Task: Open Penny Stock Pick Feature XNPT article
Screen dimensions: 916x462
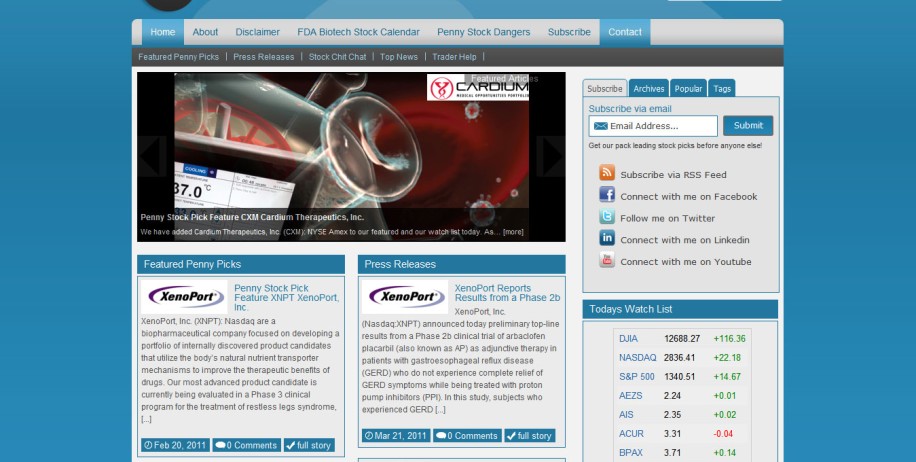Action: coord(286,297)
